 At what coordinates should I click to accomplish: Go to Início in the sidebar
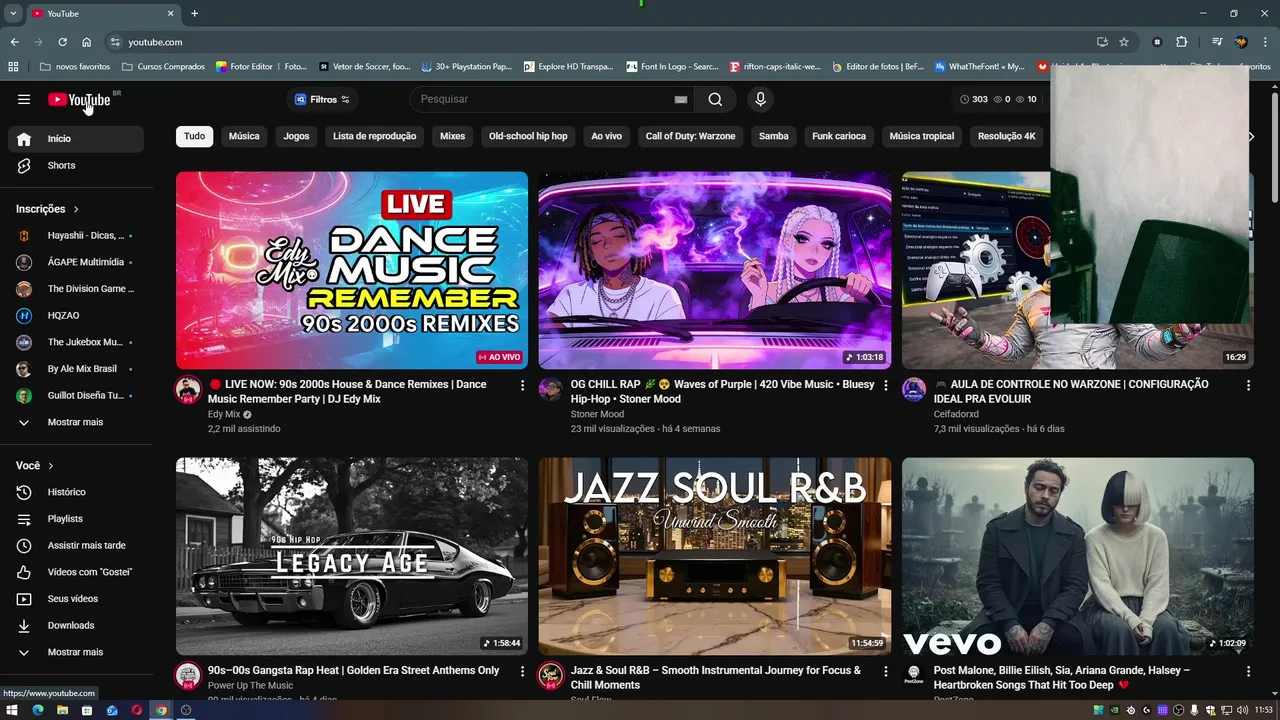76,139
